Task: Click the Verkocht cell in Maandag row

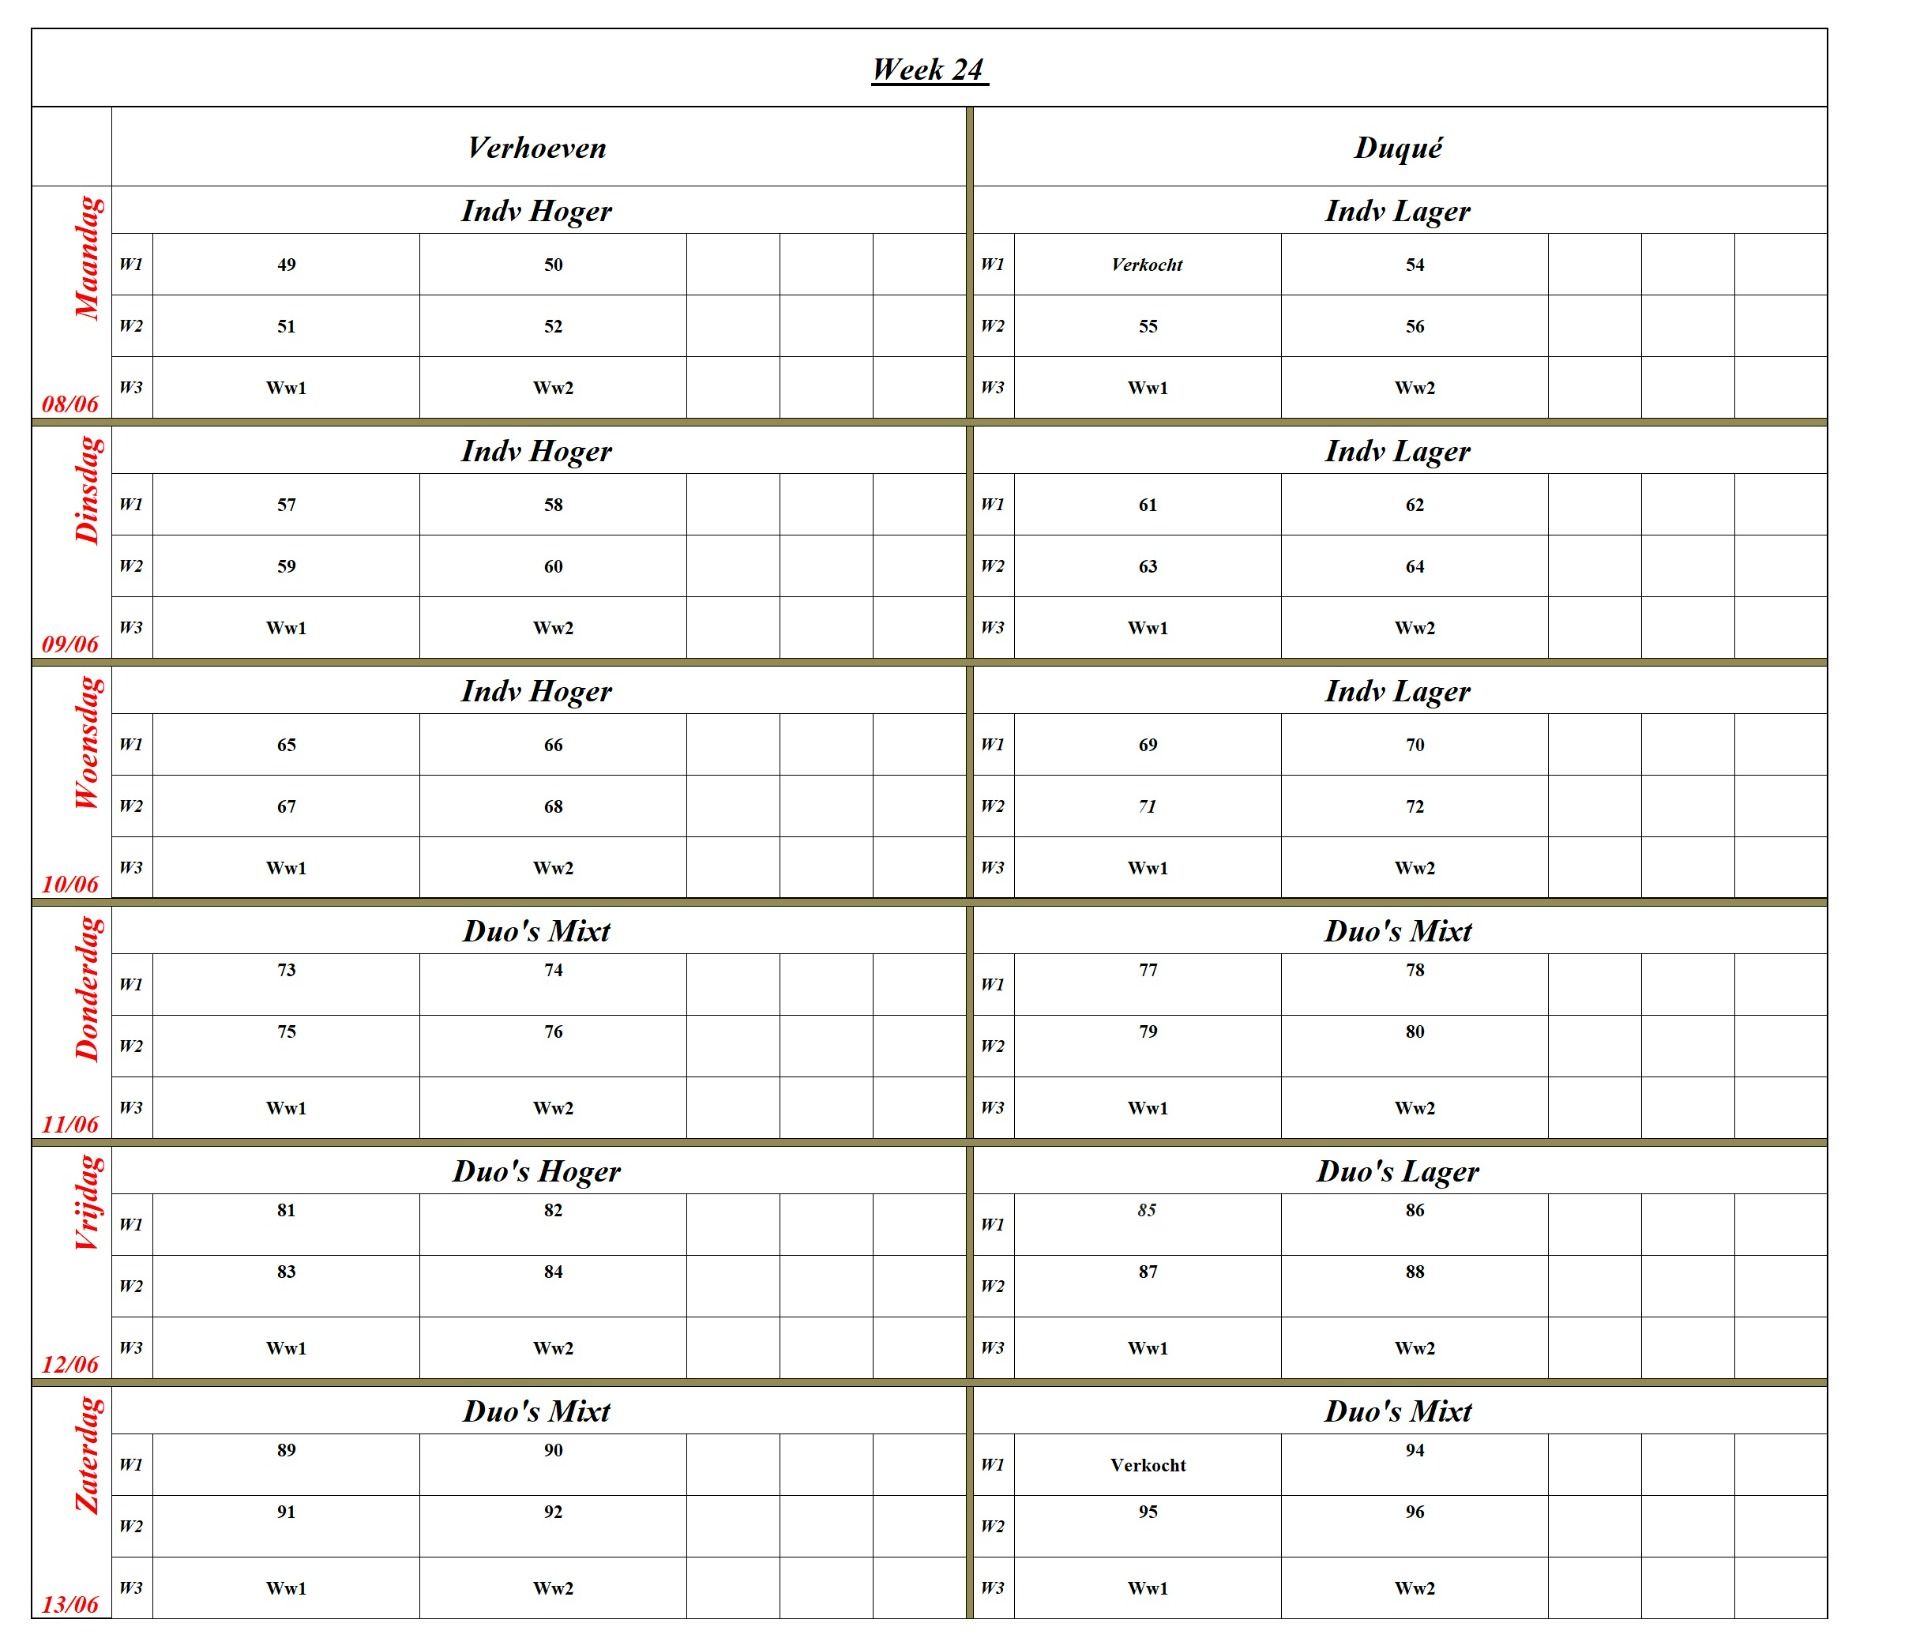Action: click(x=1147, y=265)
